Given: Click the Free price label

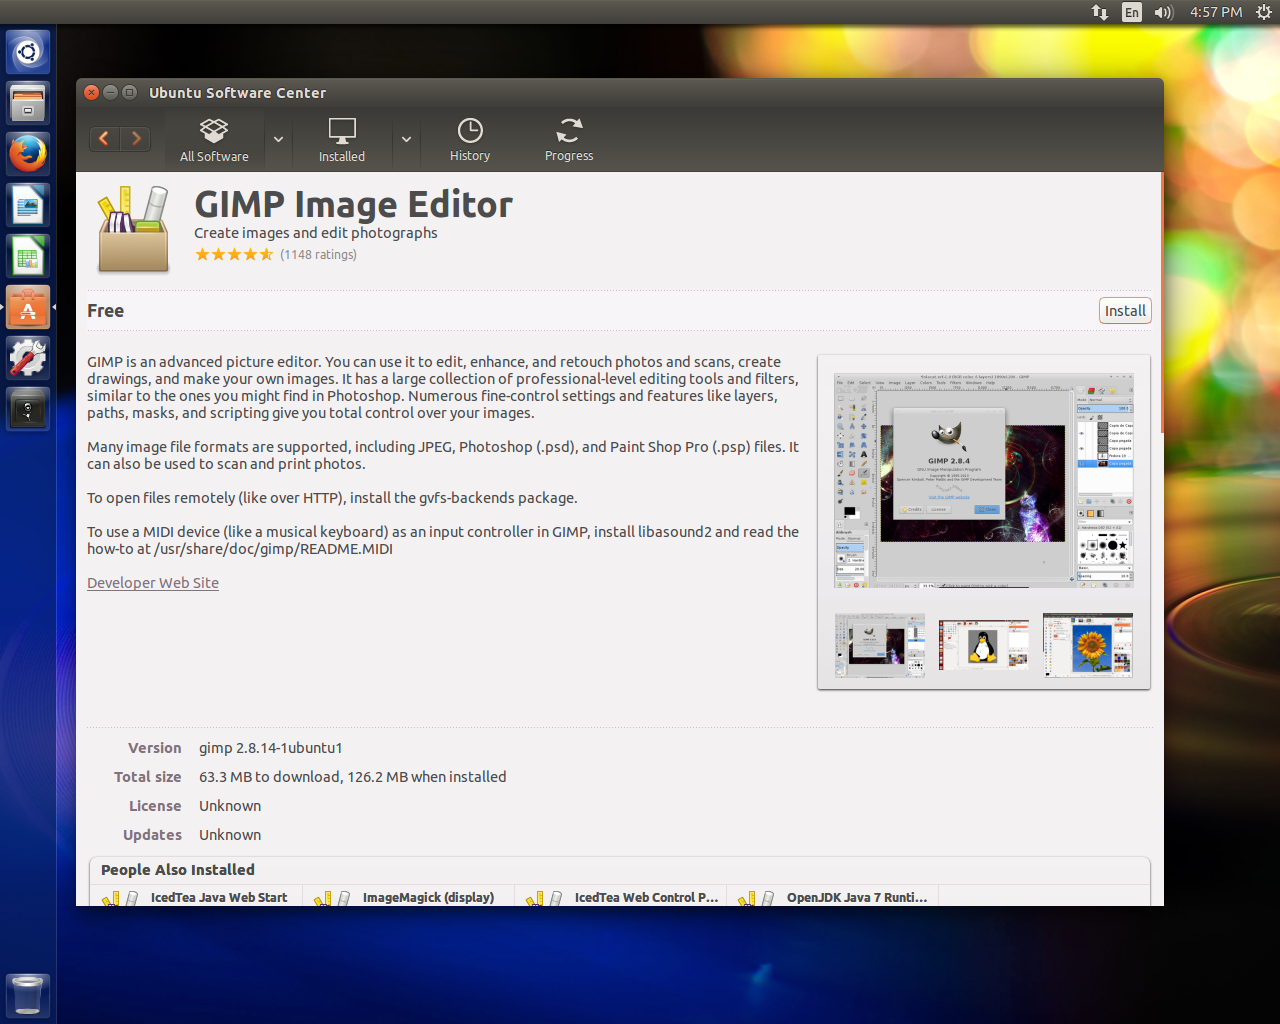Looking at the screenshot, I should pyautogui.click(x=106, y=311).
